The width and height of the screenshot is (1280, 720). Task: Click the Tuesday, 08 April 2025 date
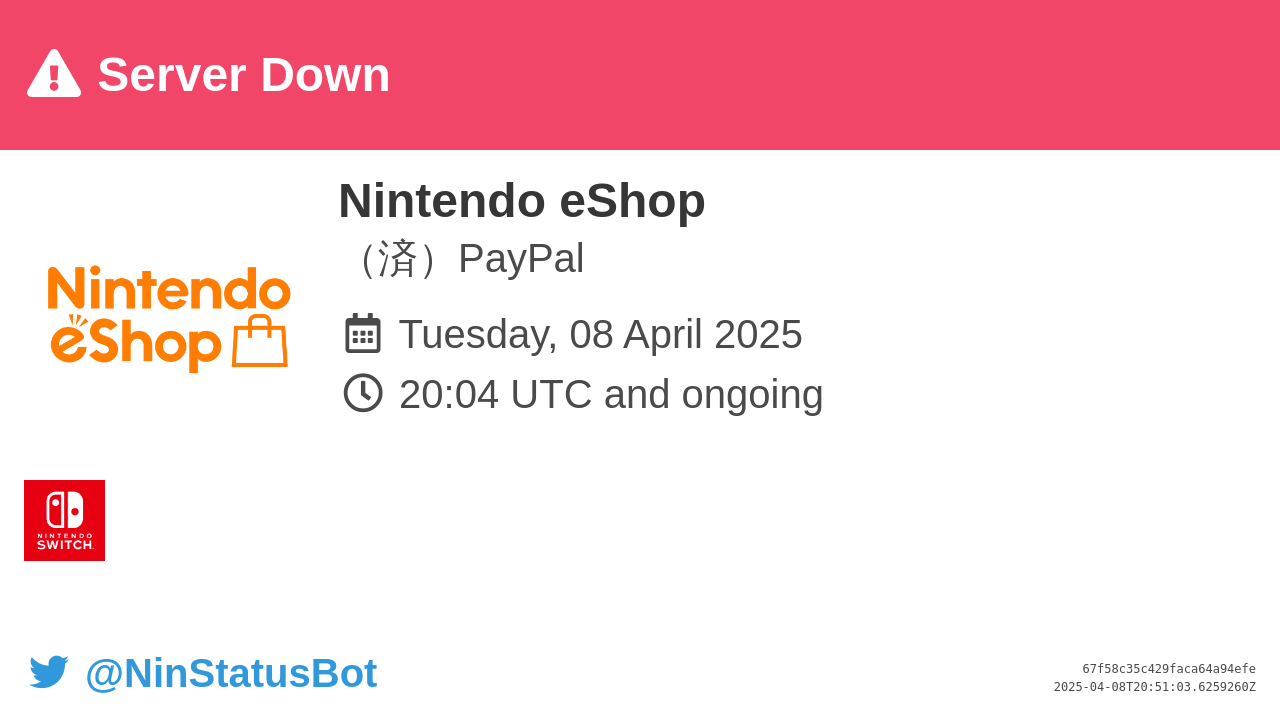point(601,334)
